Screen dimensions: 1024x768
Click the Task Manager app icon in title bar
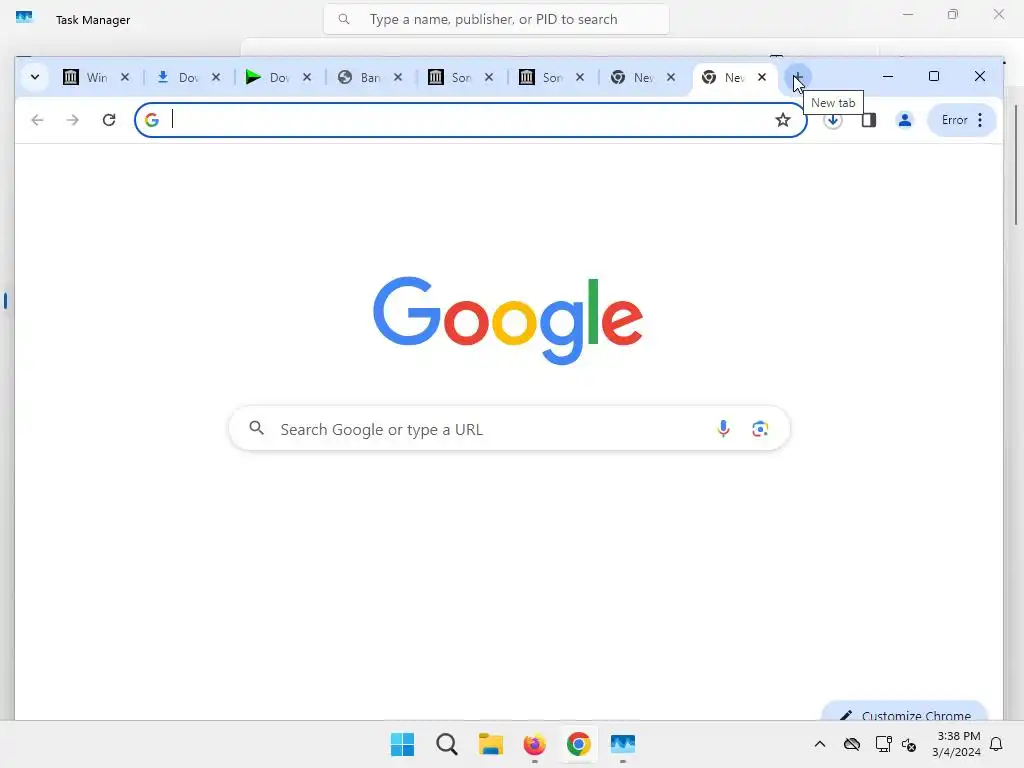(x=24, y=18)
